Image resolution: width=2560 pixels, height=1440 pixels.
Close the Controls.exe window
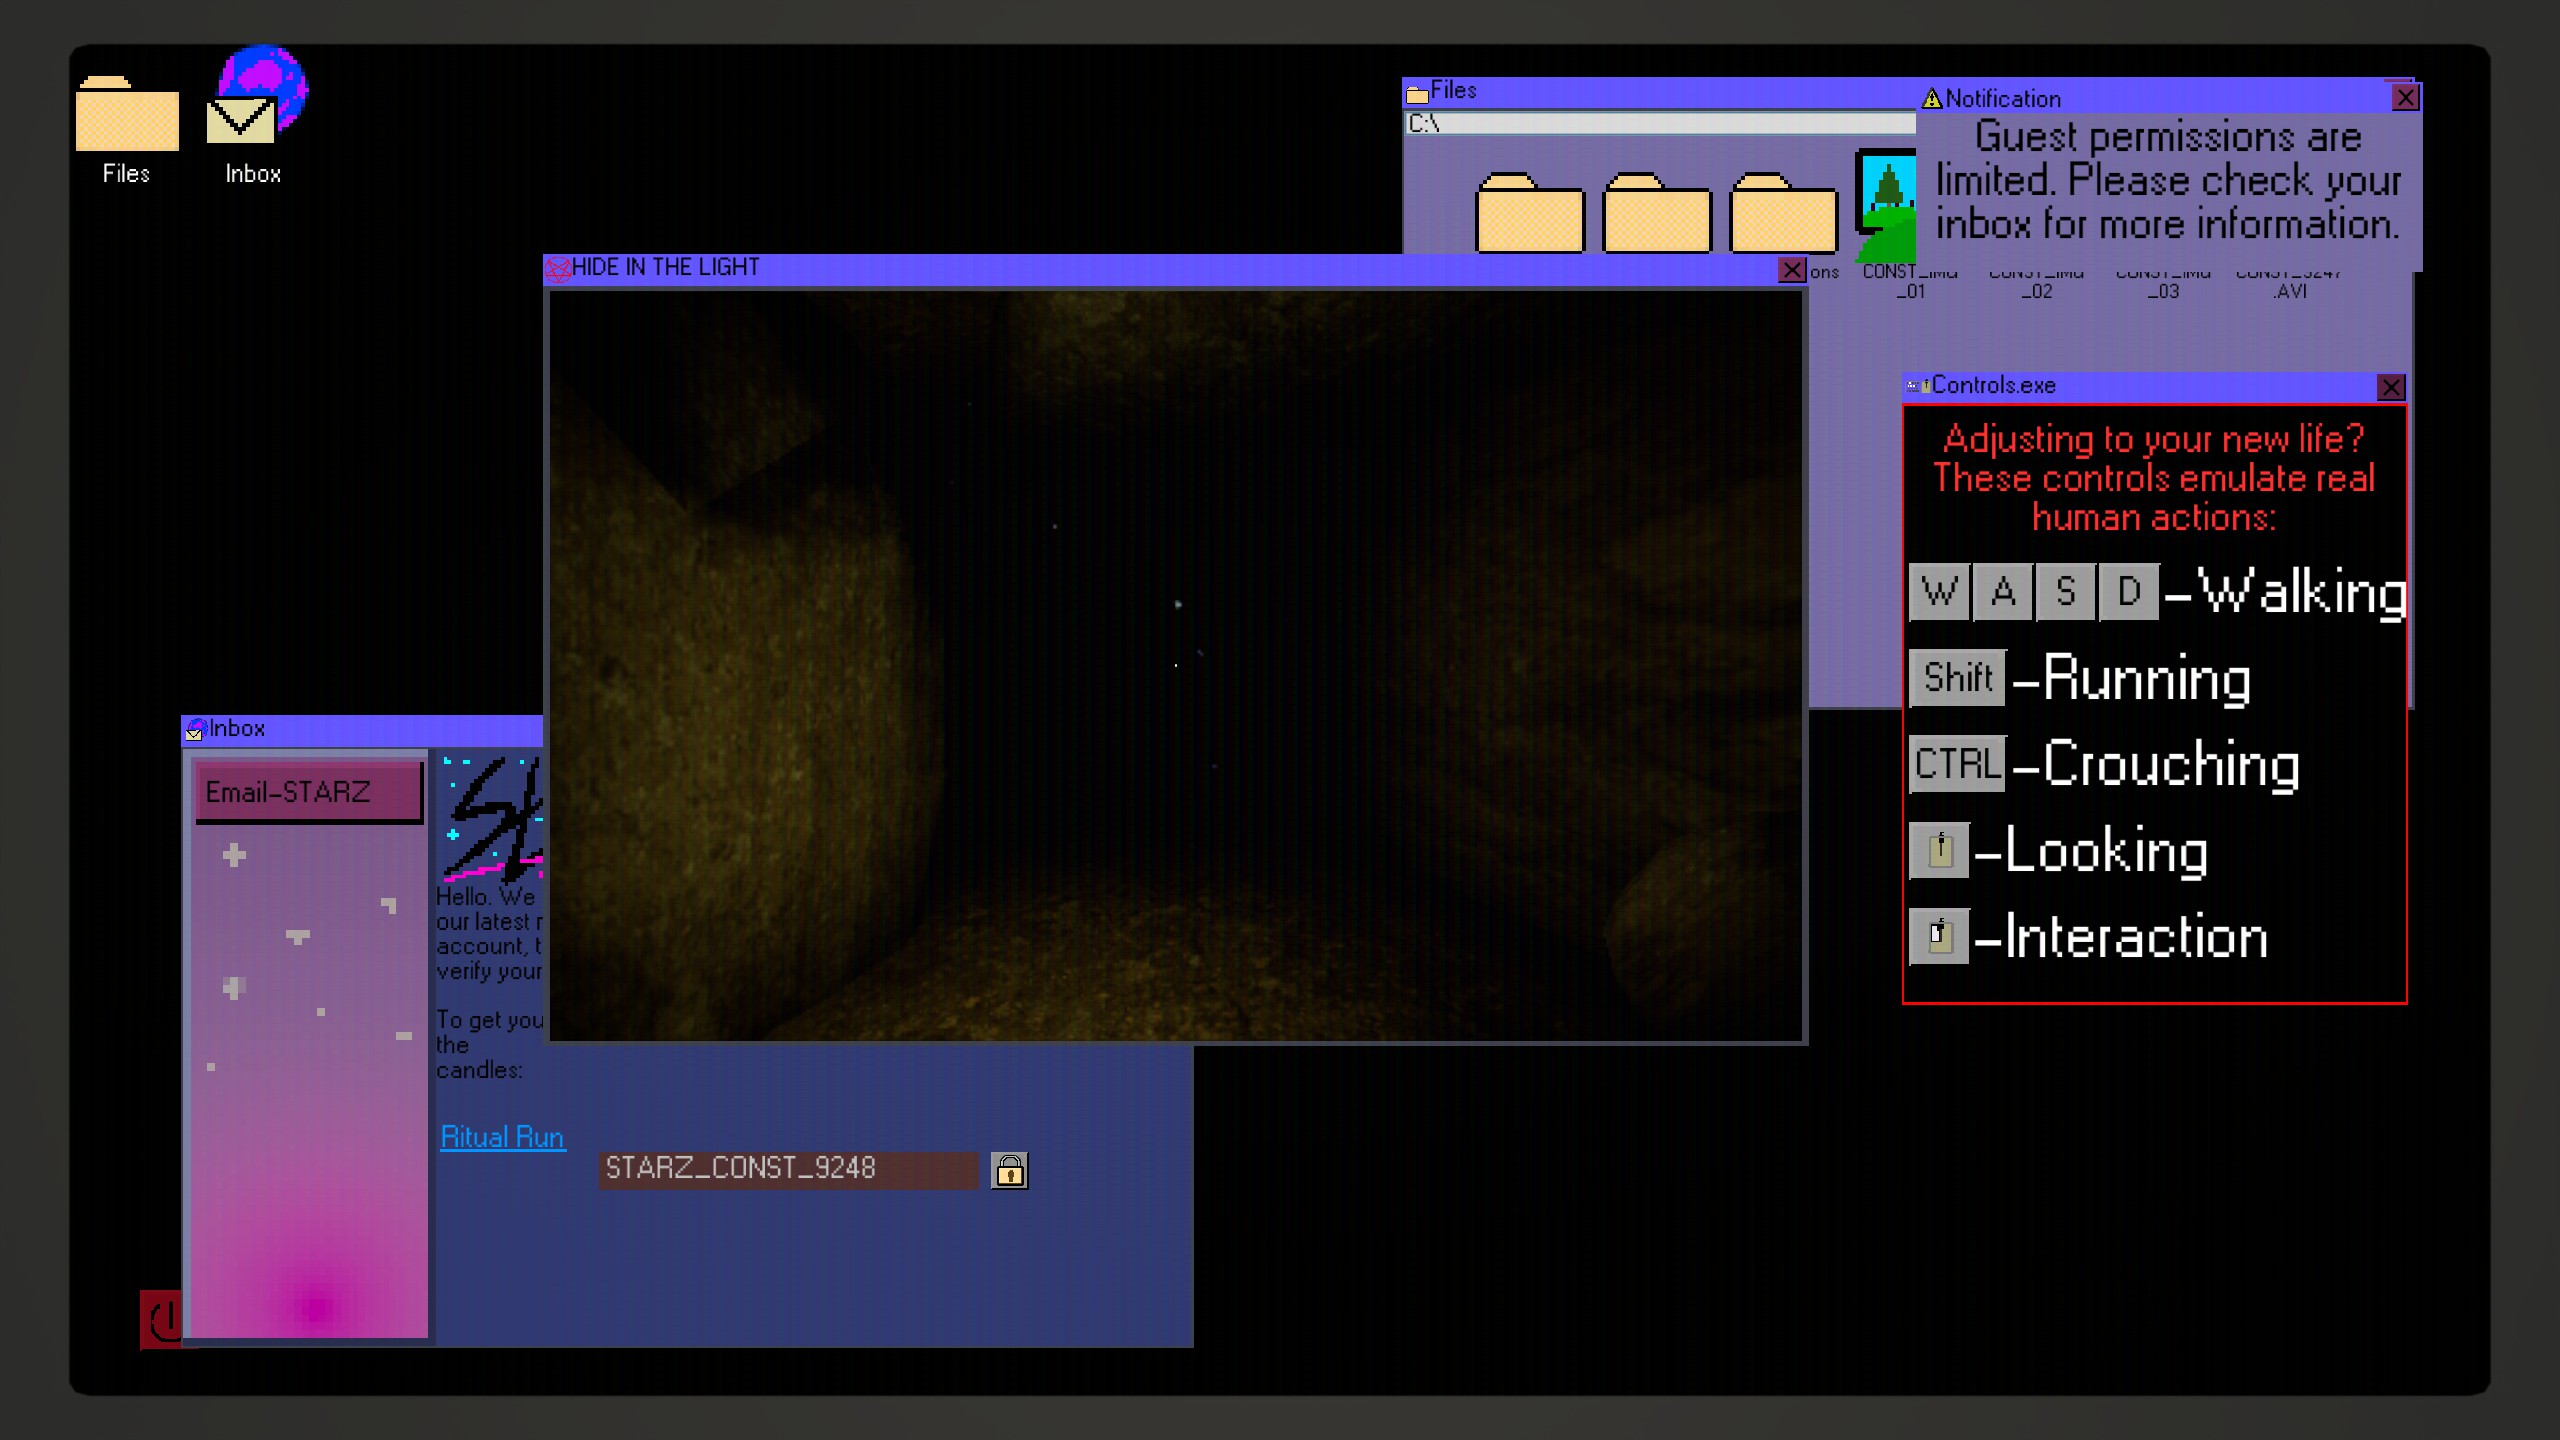(x=2390, y=387)
